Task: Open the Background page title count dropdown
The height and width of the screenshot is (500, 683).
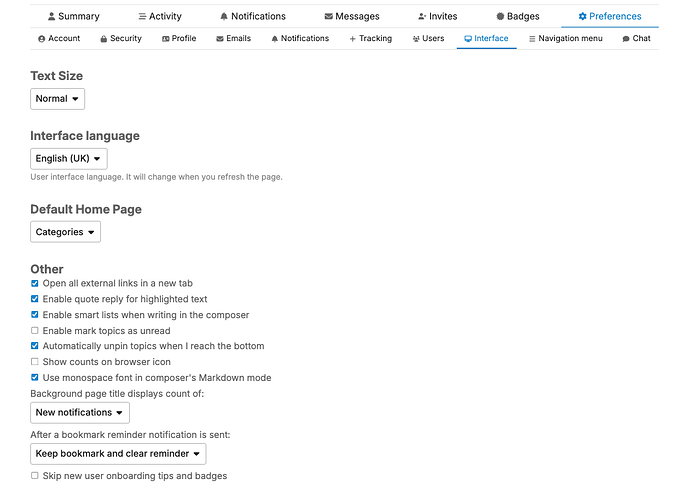Action: [x=80, y=413]
